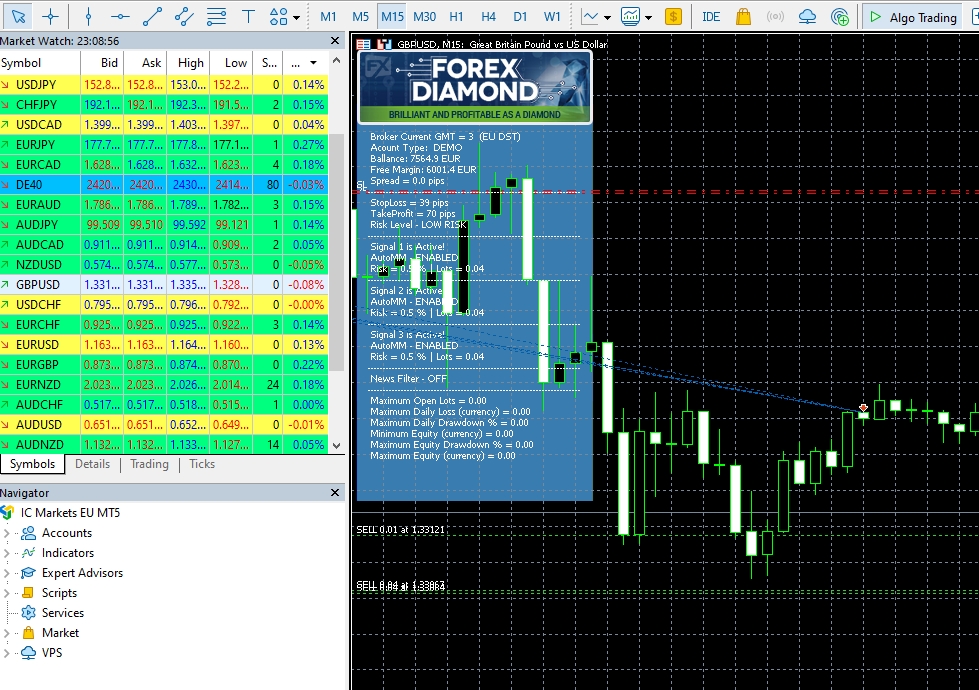Image resolution: width=979 pixels, height=690 pixels.
Task: Open the Market shopping bag icon
Action: 743,17
